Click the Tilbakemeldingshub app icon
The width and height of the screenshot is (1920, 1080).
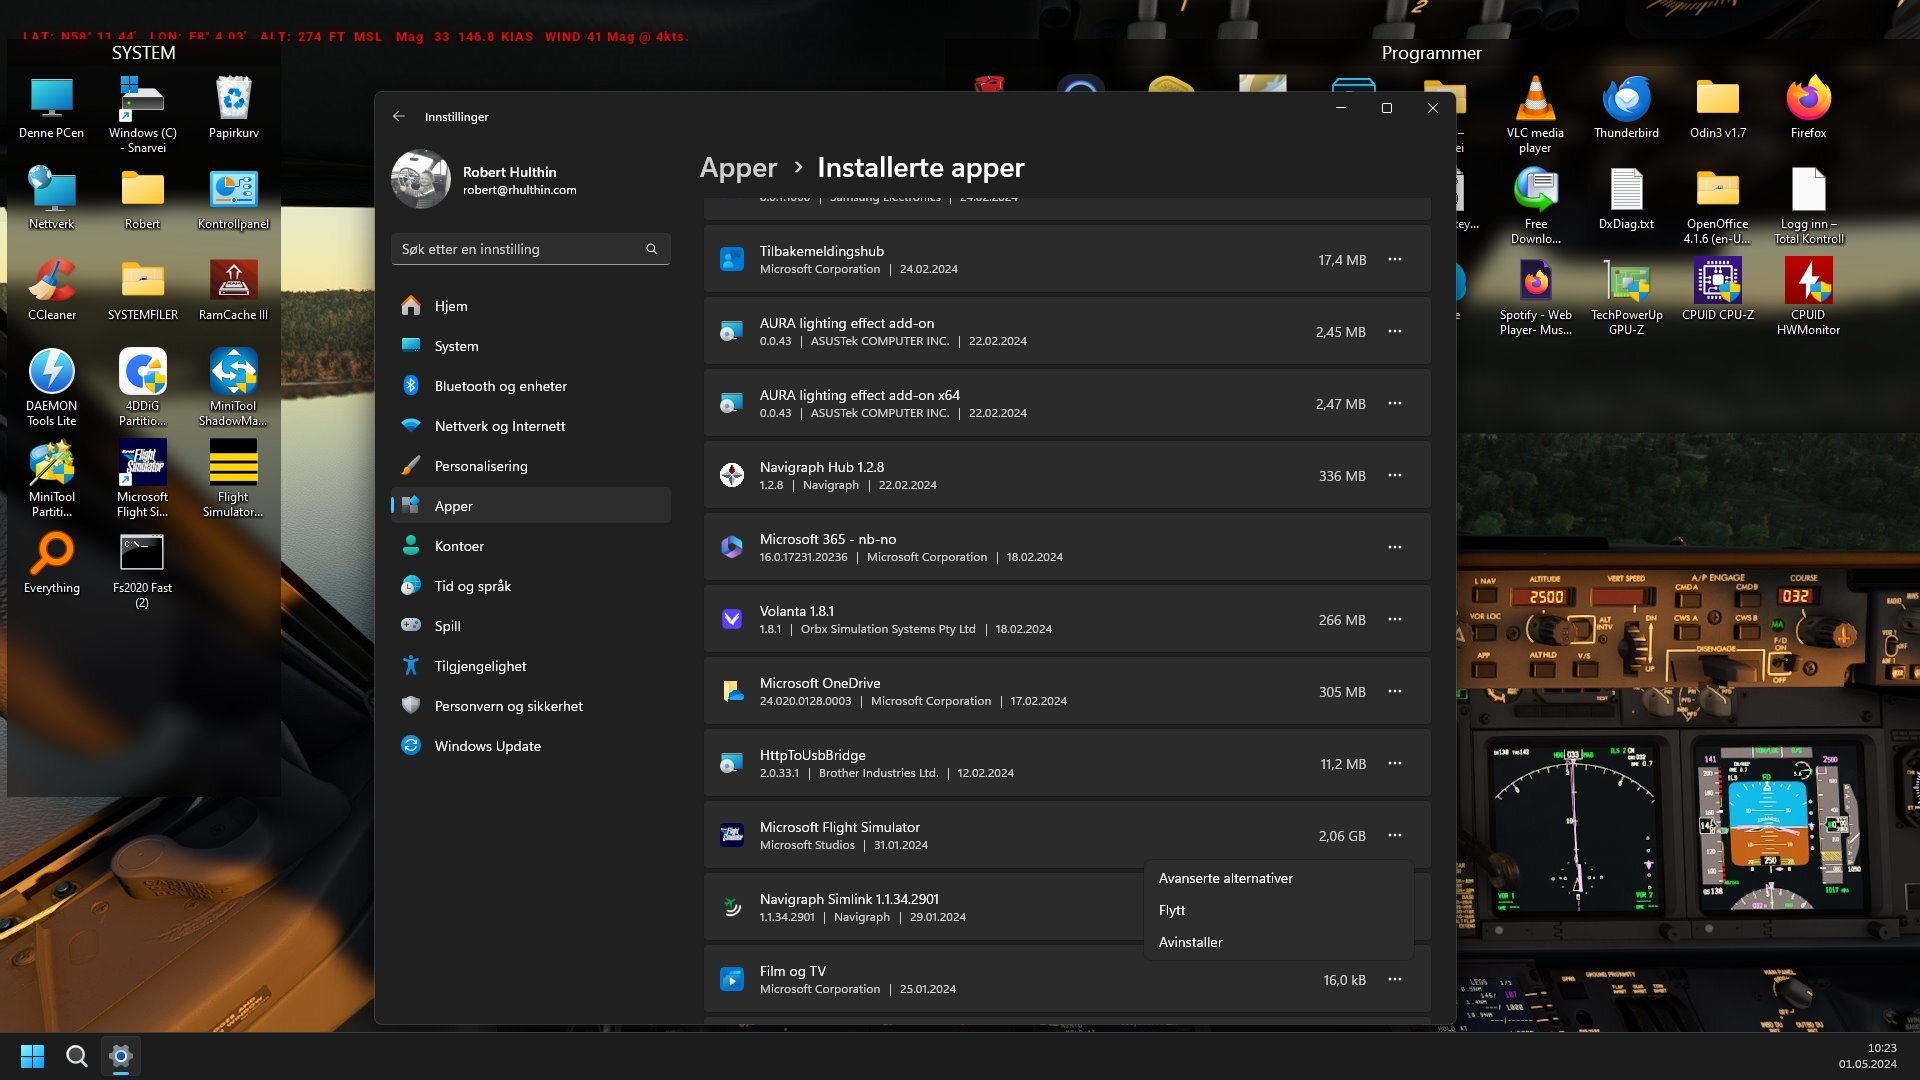732,259
